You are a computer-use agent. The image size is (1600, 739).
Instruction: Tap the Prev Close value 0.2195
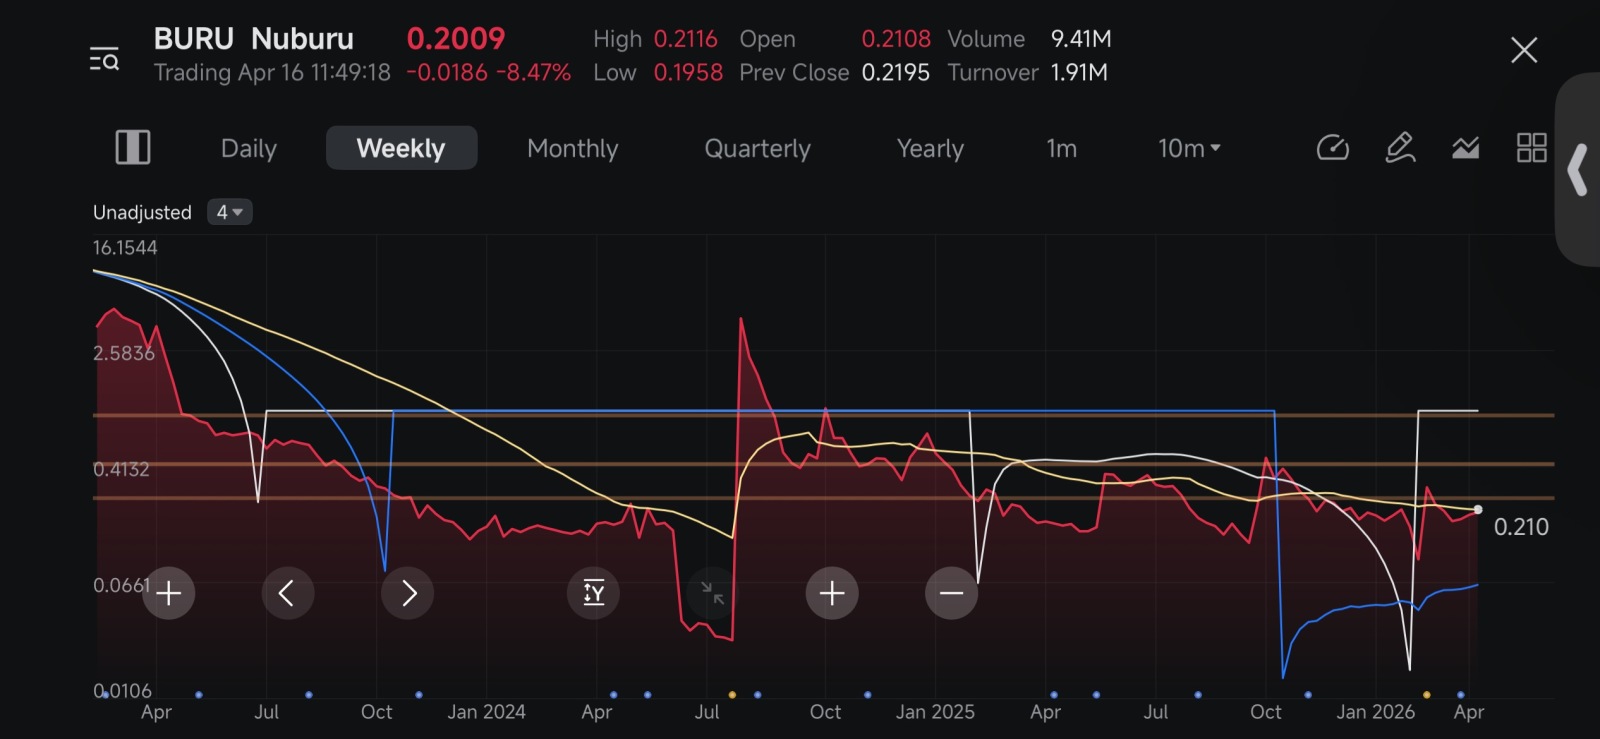896,72
